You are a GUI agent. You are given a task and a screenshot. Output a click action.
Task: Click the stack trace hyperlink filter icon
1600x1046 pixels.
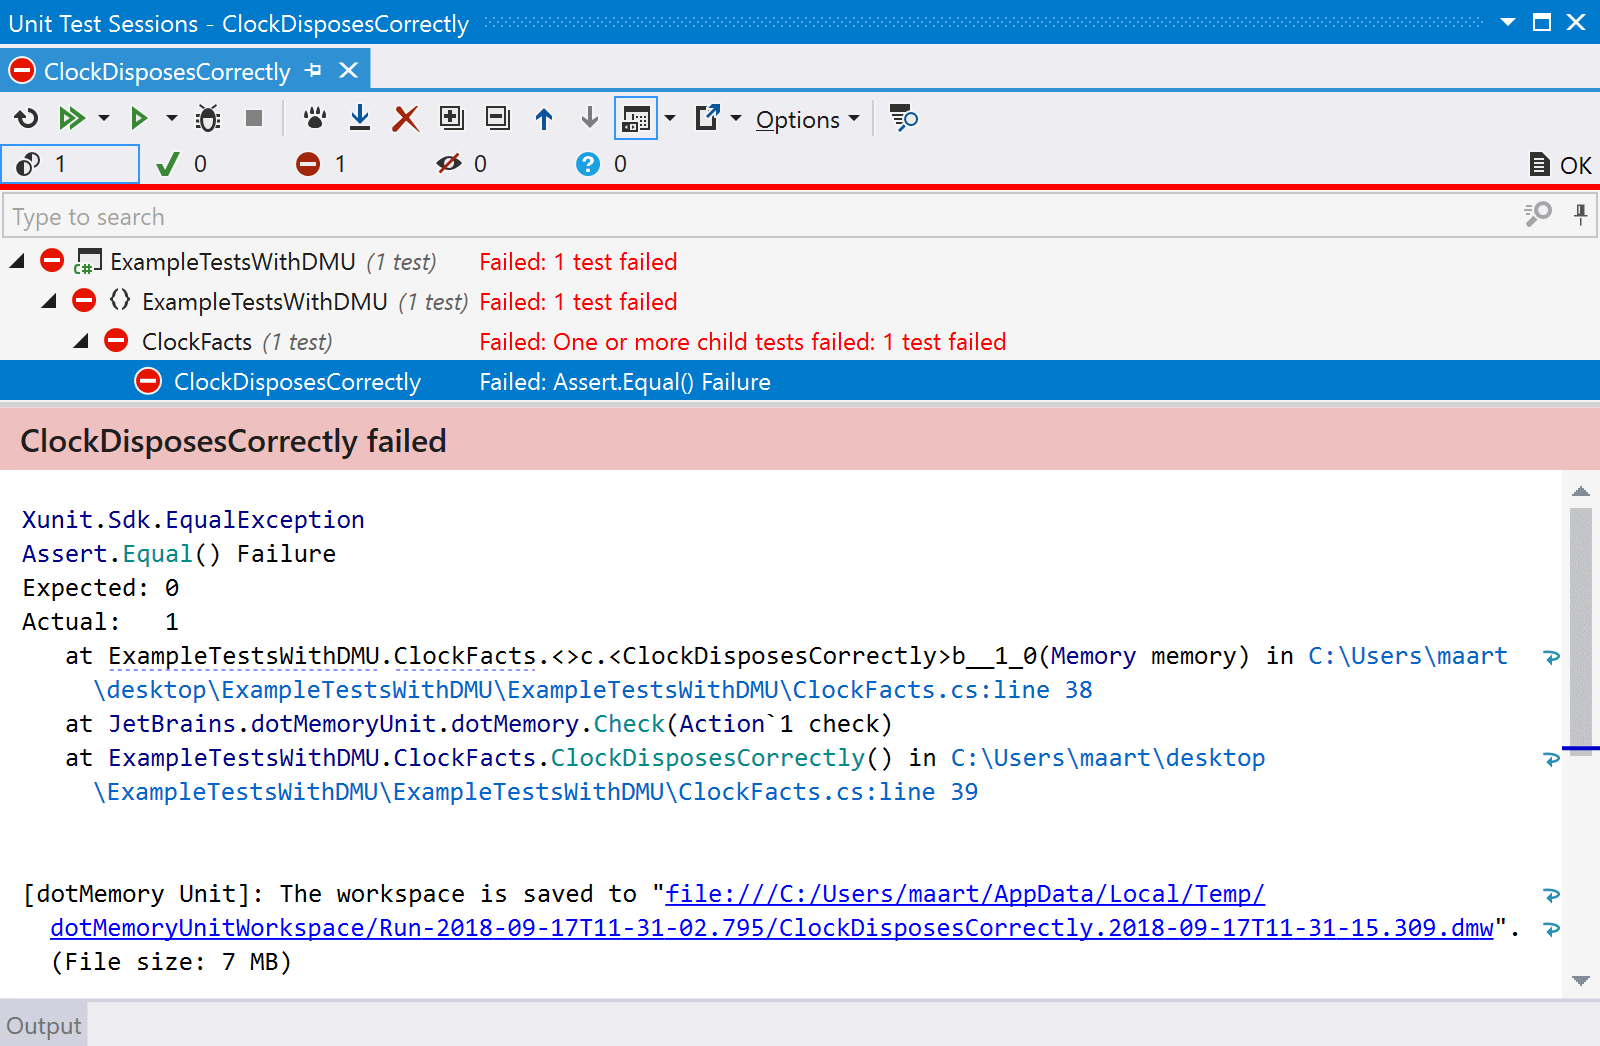(x=904, y=119)
